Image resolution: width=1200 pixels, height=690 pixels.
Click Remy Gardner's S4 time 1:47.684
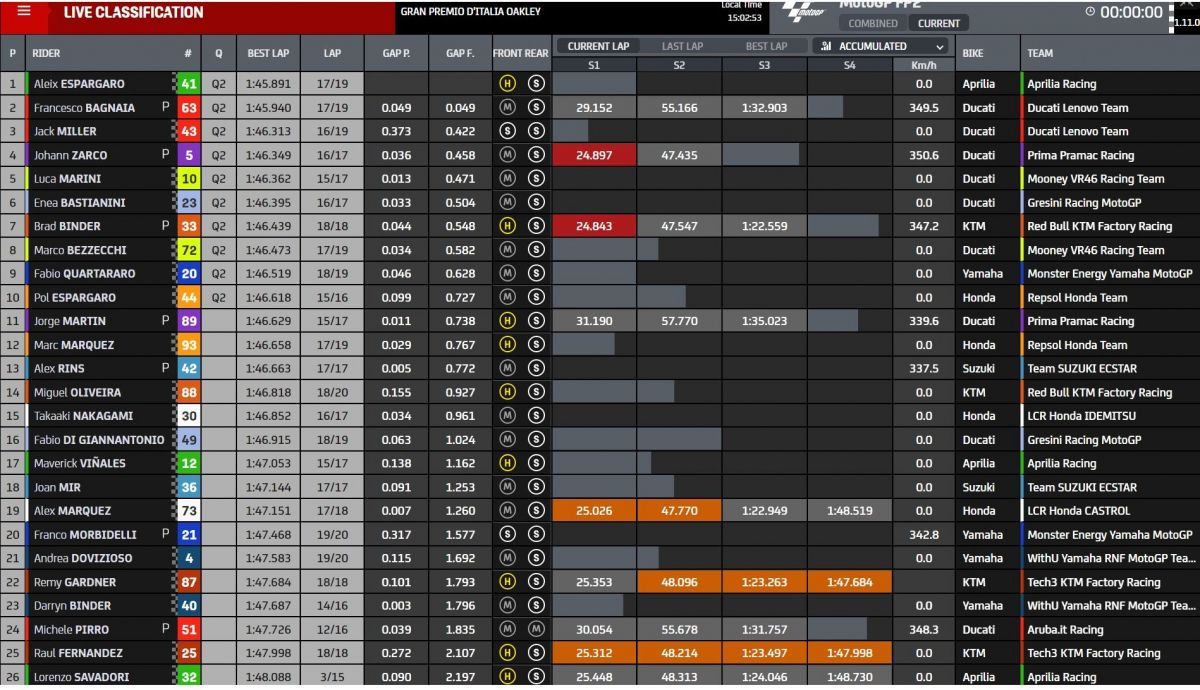pos(849,582)
